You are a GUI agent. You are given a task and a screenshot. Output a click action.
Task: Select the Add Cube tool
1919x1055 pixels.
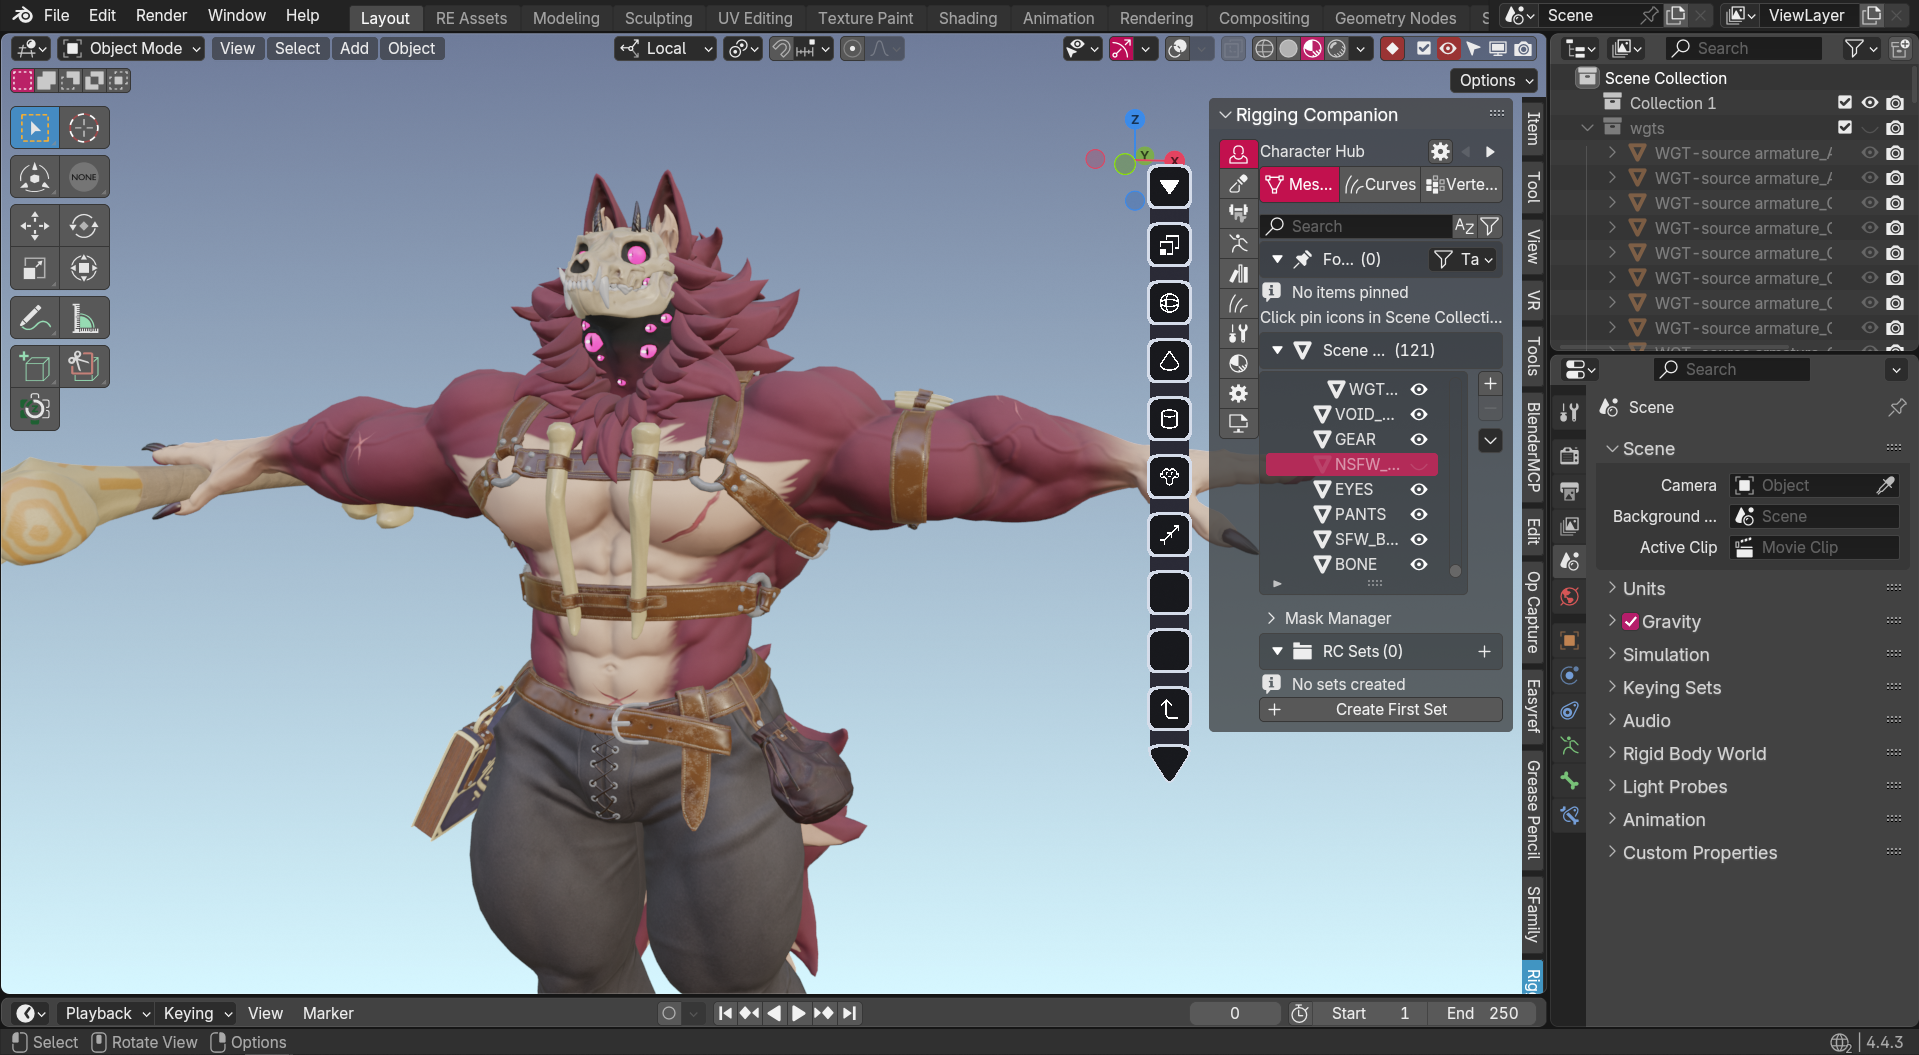coord(34,367)
